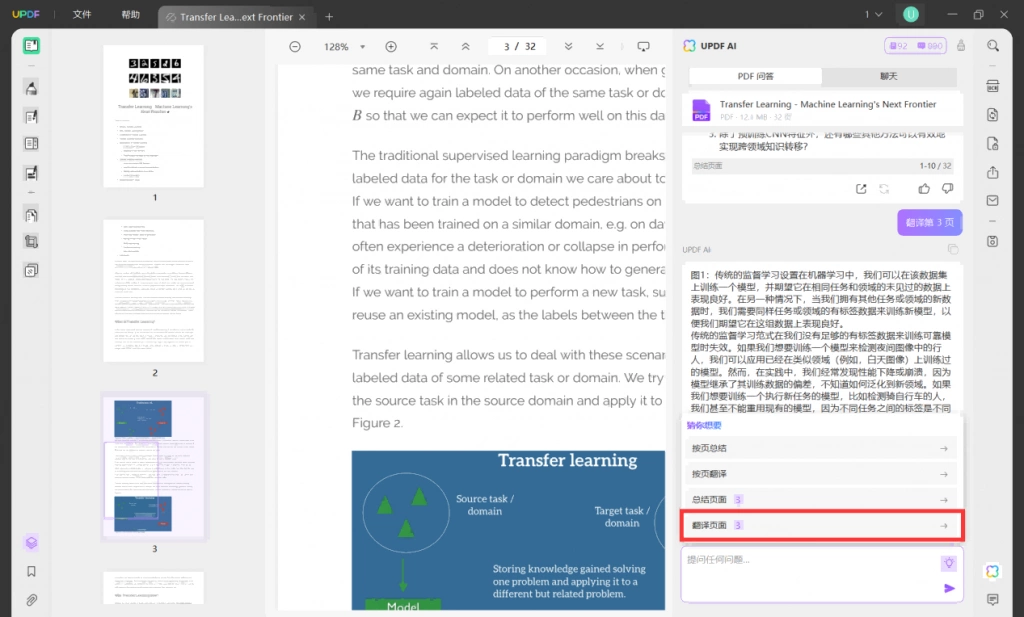The height and width of the screenshot is (617, 1024).
Task: Click the AI prompt input field
Action: tap(810, 575)
